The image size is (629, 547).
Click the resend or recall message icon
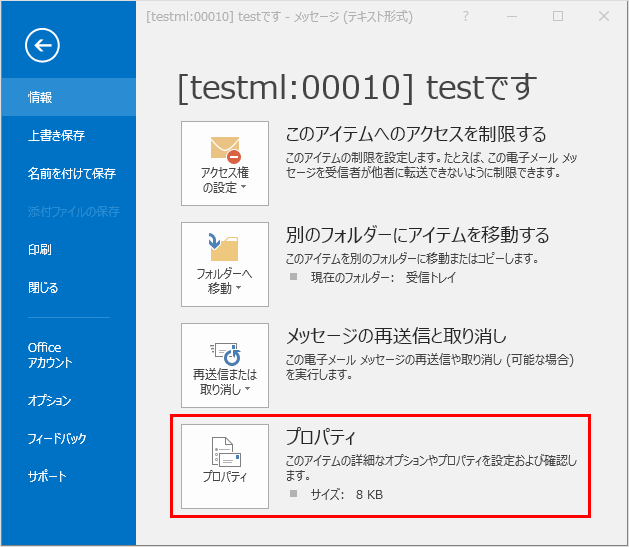click(x=225, y=352)
